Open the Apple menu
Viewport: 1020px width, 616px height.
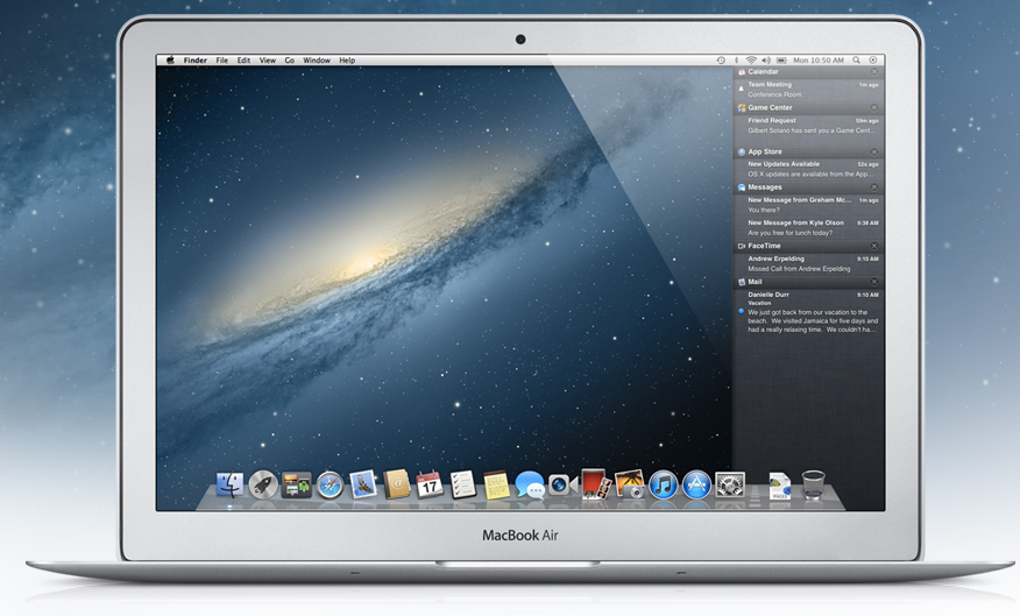pos(170,60)
